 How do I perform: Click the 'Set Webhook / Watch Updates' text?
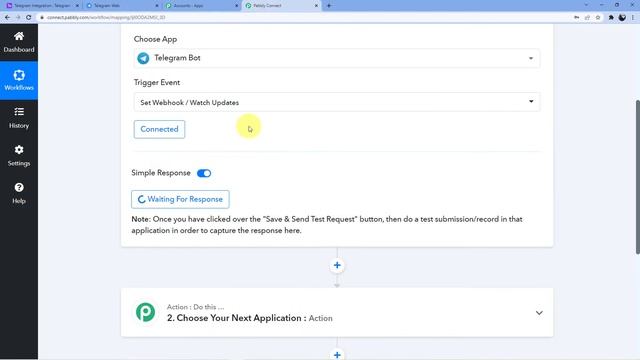pos(189,102)
